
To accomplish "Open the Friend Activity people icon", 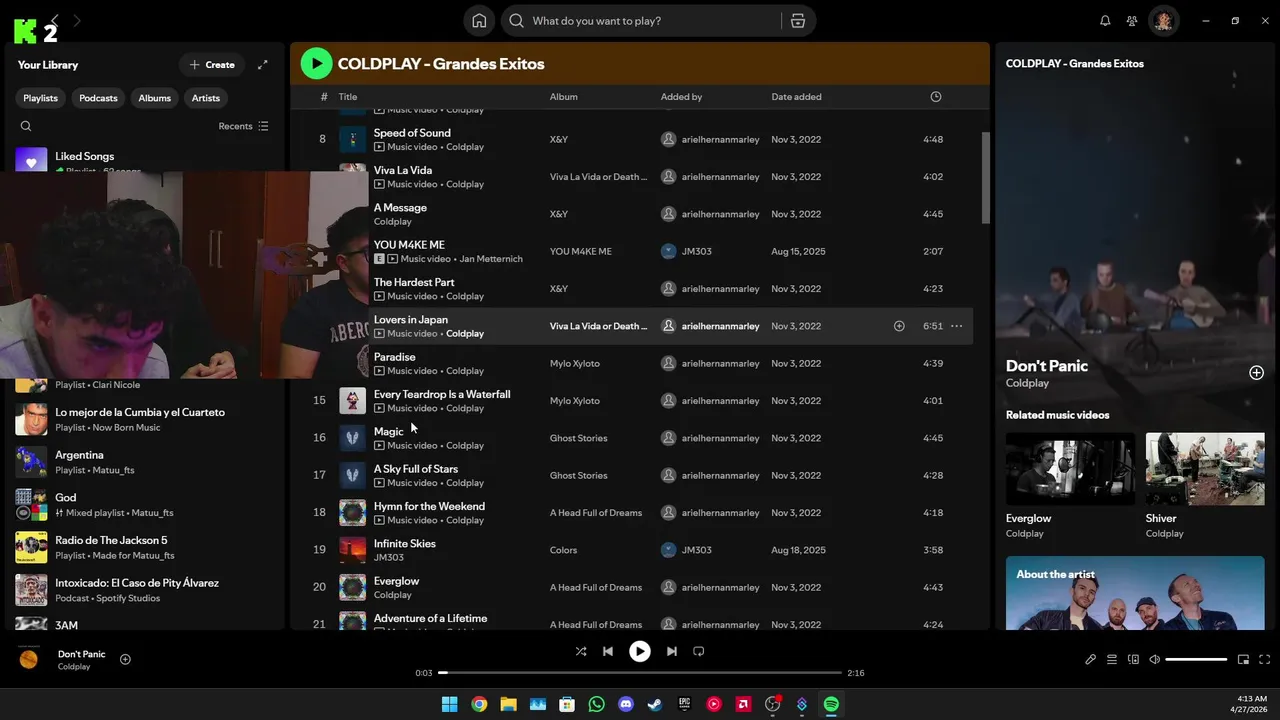I will pos(1132,21).
